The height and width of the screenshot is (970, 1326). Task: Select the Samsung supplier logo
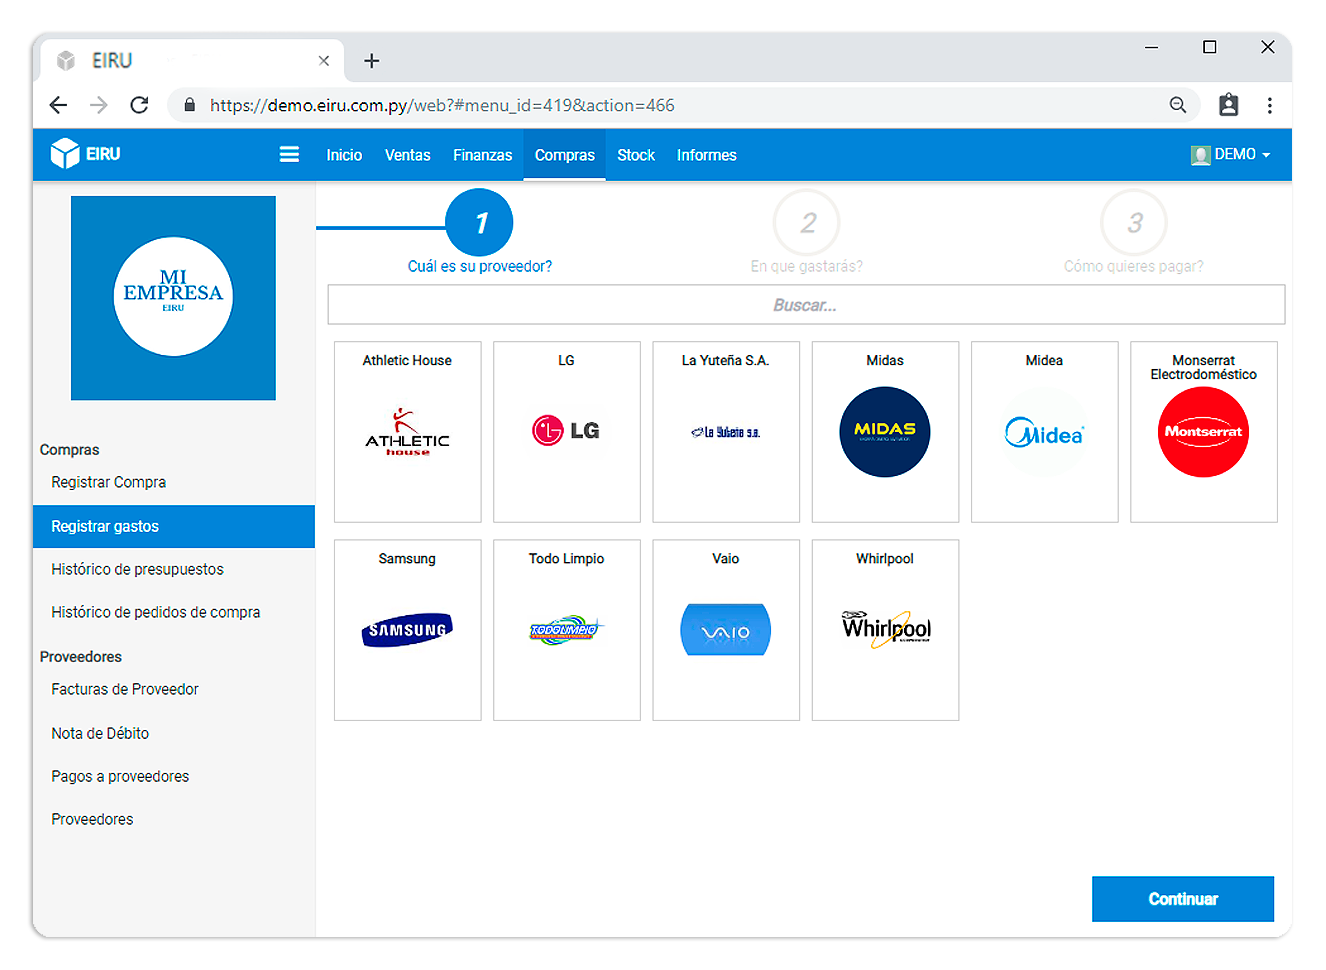(407, 630)
